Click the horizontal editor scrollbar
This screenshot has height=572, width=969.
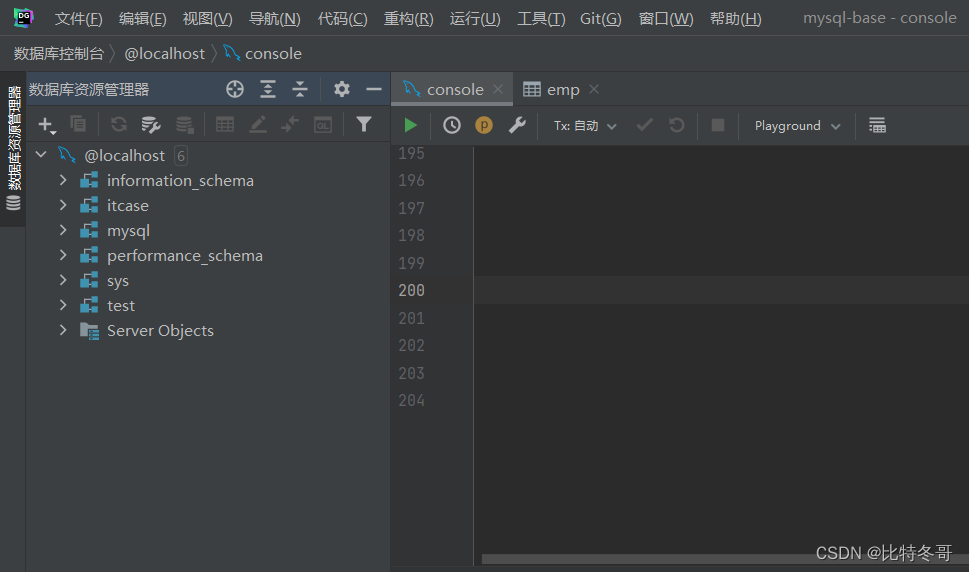649,559
